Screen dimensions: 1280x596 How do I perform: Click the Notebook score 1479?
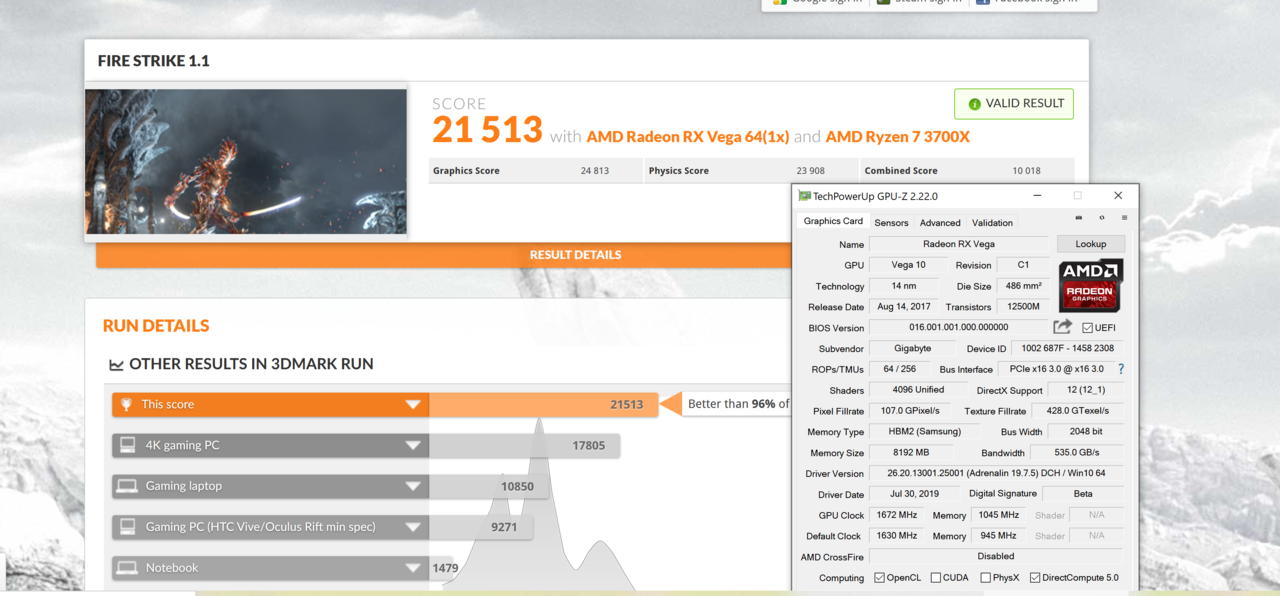tap(445, 568)
